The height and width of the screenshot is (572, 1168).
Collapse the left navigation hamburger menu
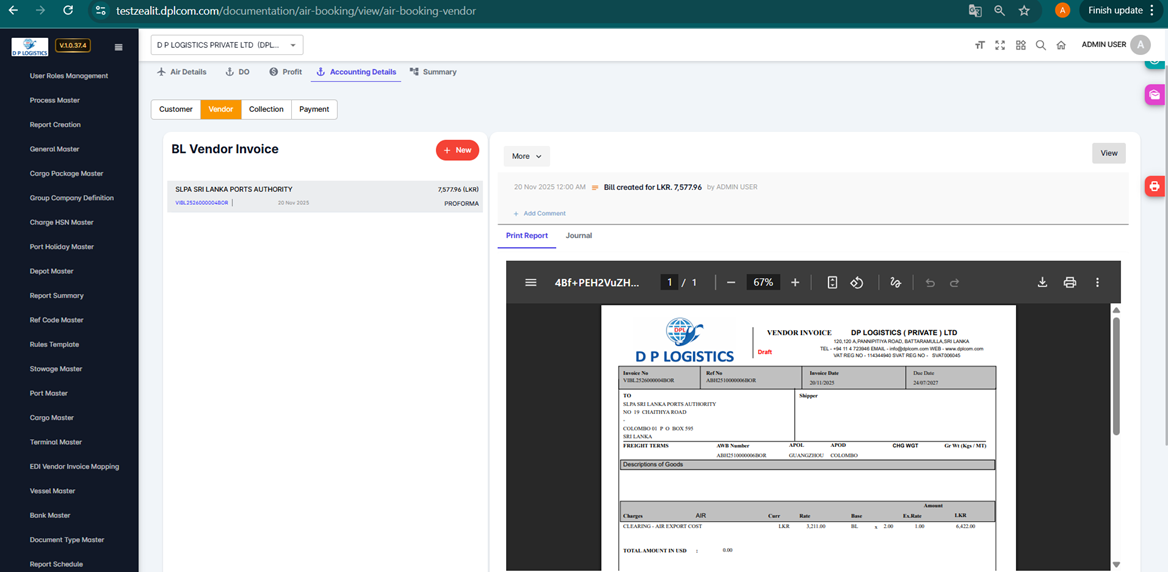(x=119, y=46)
